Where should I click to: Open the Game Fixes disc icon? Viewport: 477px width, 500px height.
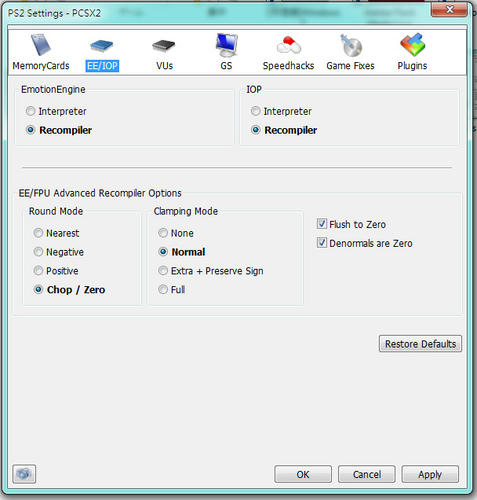(351, 45)
